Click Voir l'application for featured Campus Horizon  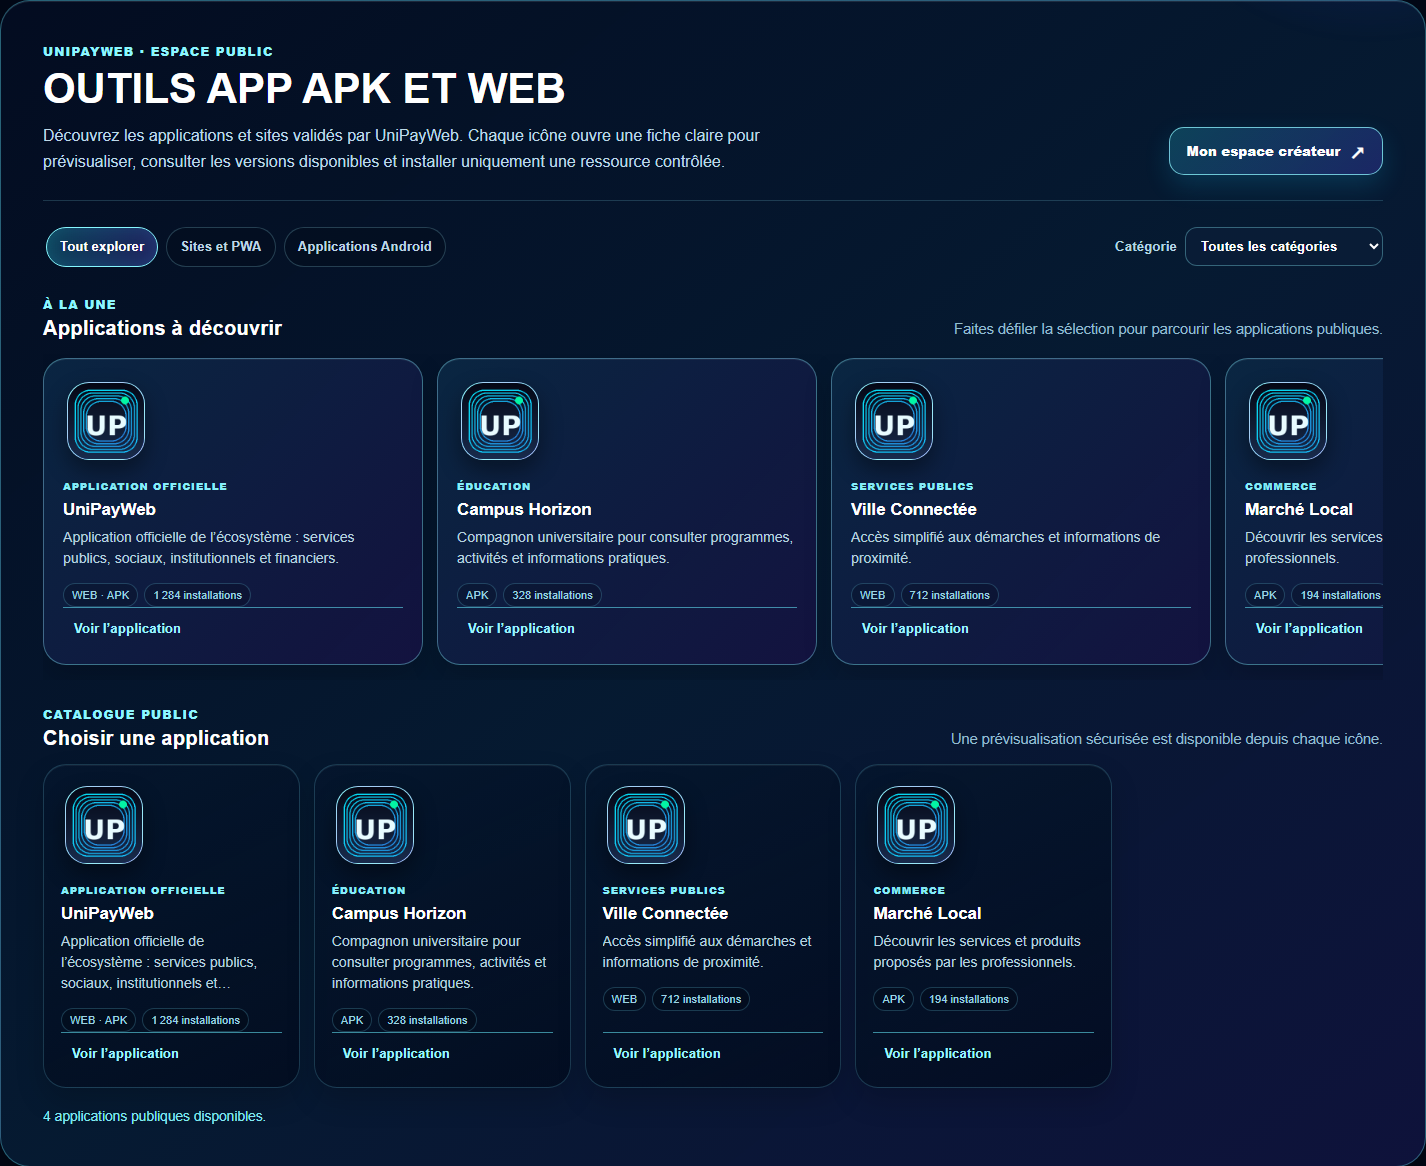tap(521, 629)
